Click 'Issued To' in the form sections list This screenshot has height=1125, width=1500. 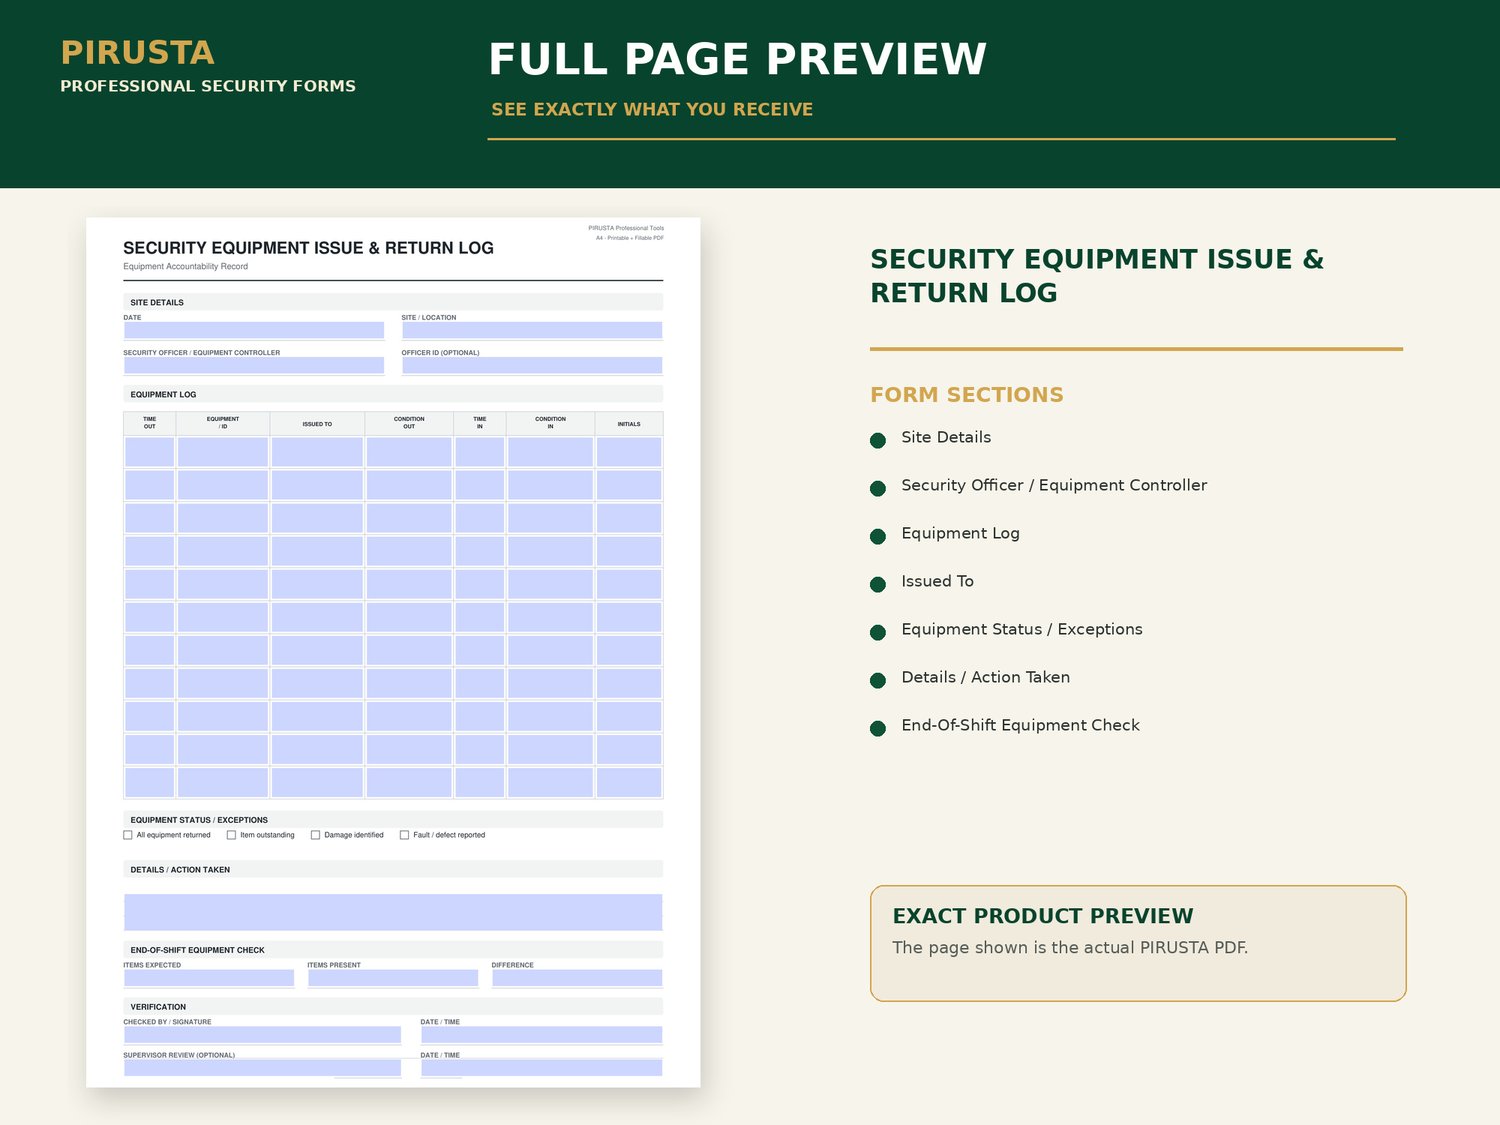point(937,581)
